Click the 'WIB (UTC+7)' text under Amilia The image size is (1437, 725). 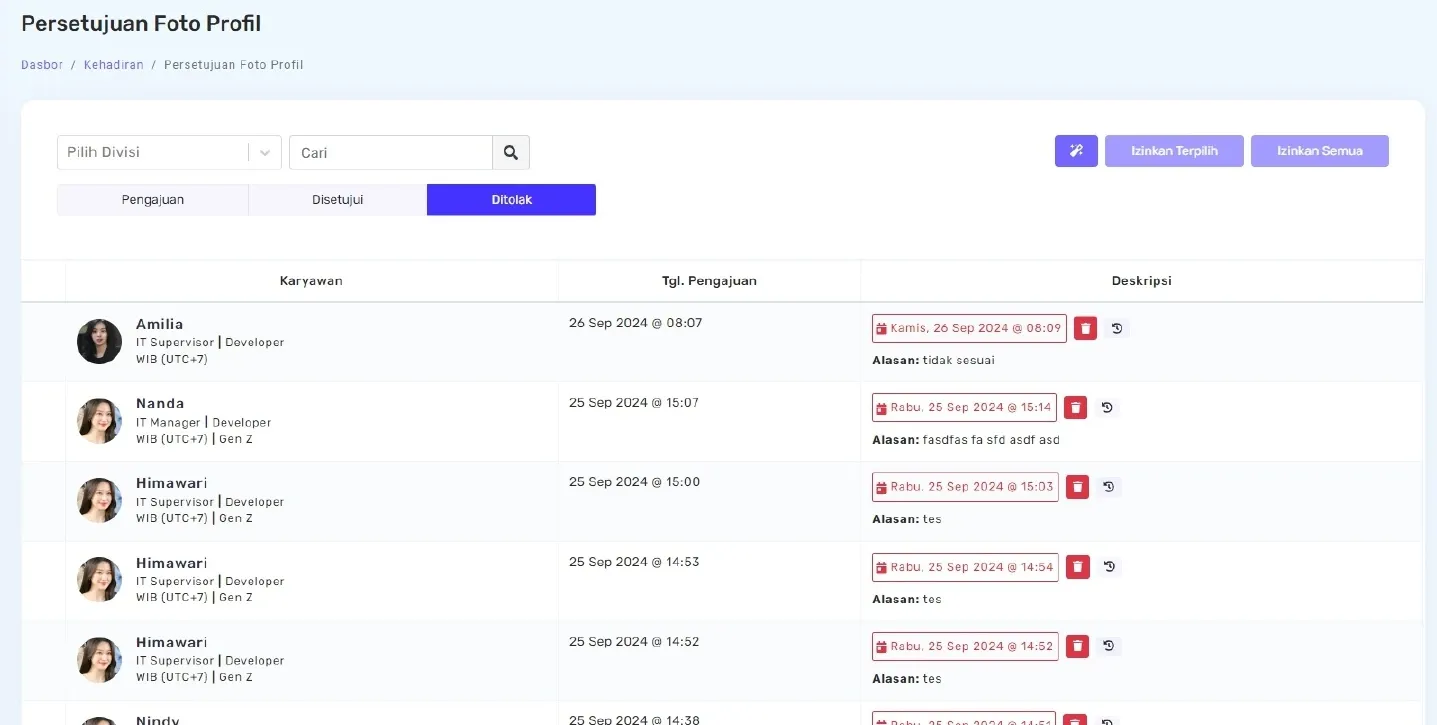point(172,359)
